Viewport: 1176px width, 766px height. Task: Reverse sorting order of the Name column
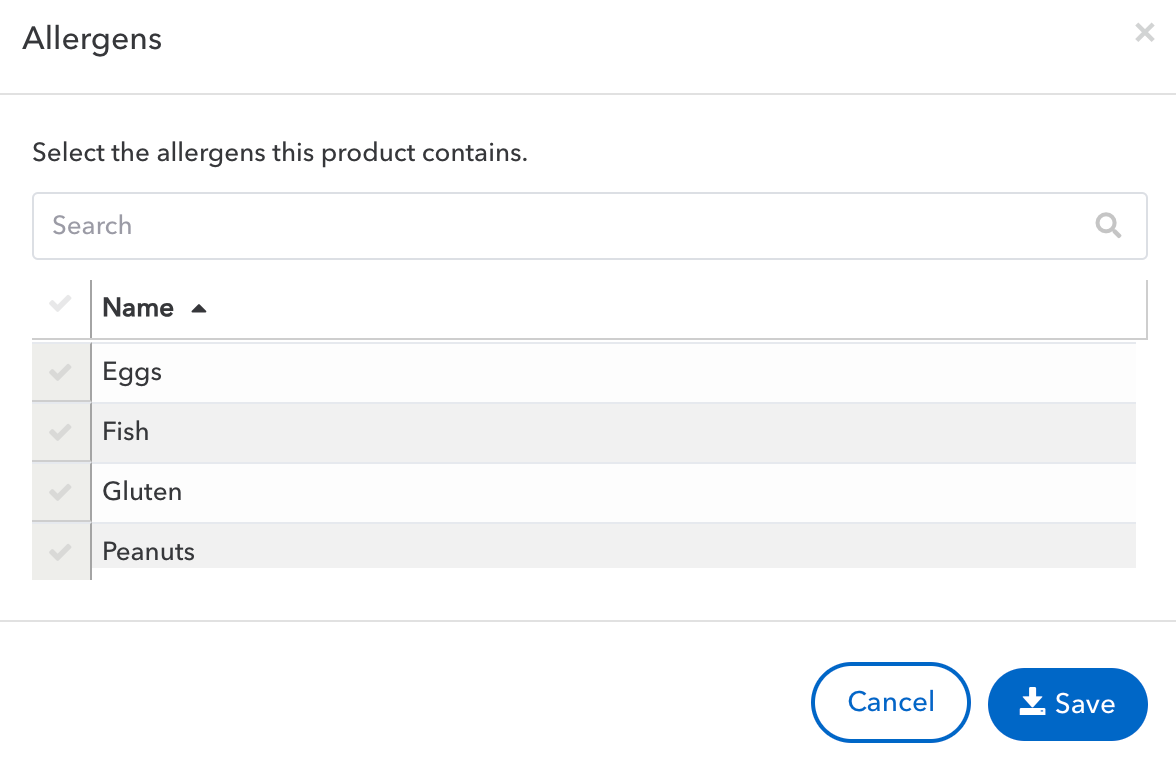[x=198, y=308]
